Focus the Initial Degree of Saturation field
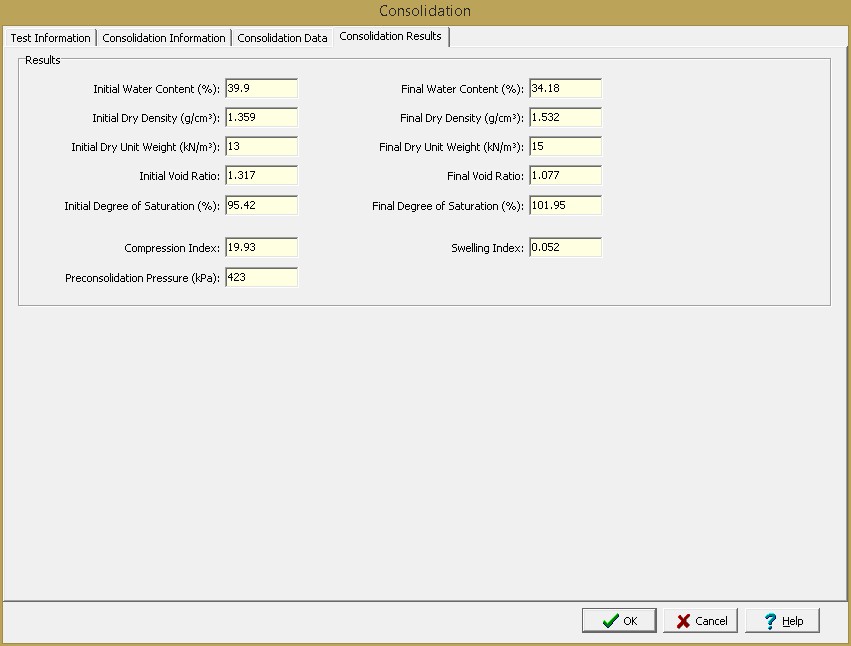851x646 pixels. (x=262, y=205)
